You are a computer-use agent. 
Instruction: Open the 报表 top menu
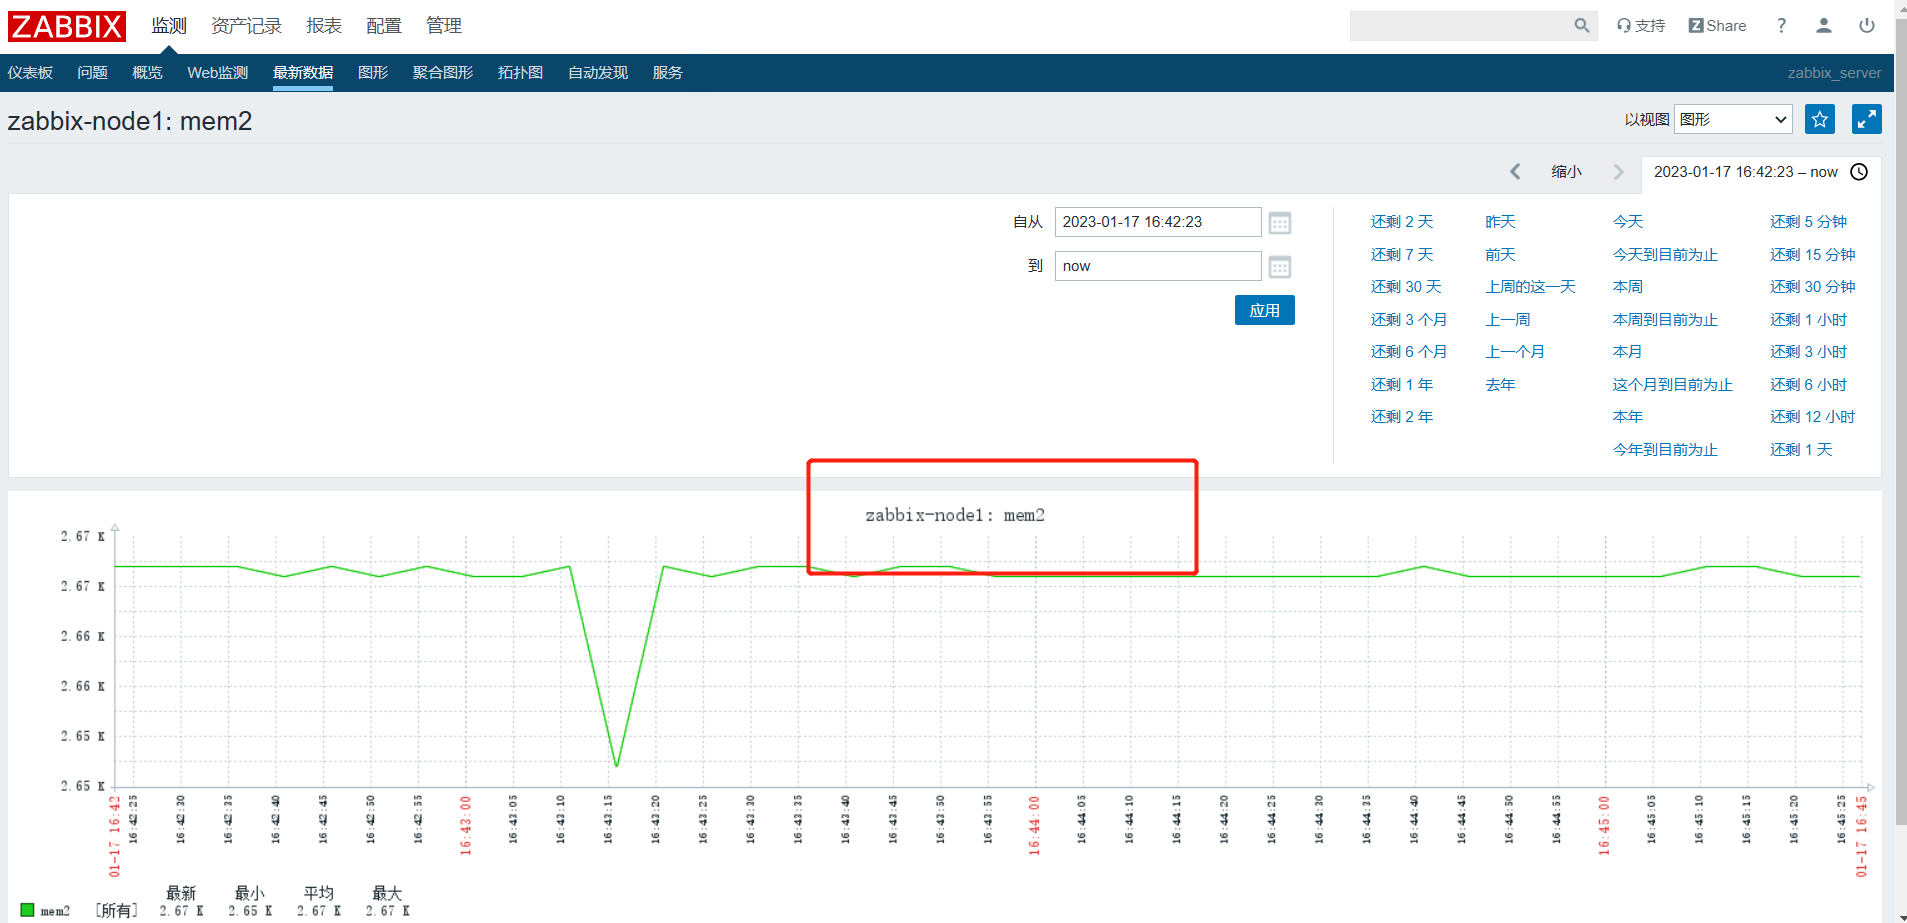point(324,26)
